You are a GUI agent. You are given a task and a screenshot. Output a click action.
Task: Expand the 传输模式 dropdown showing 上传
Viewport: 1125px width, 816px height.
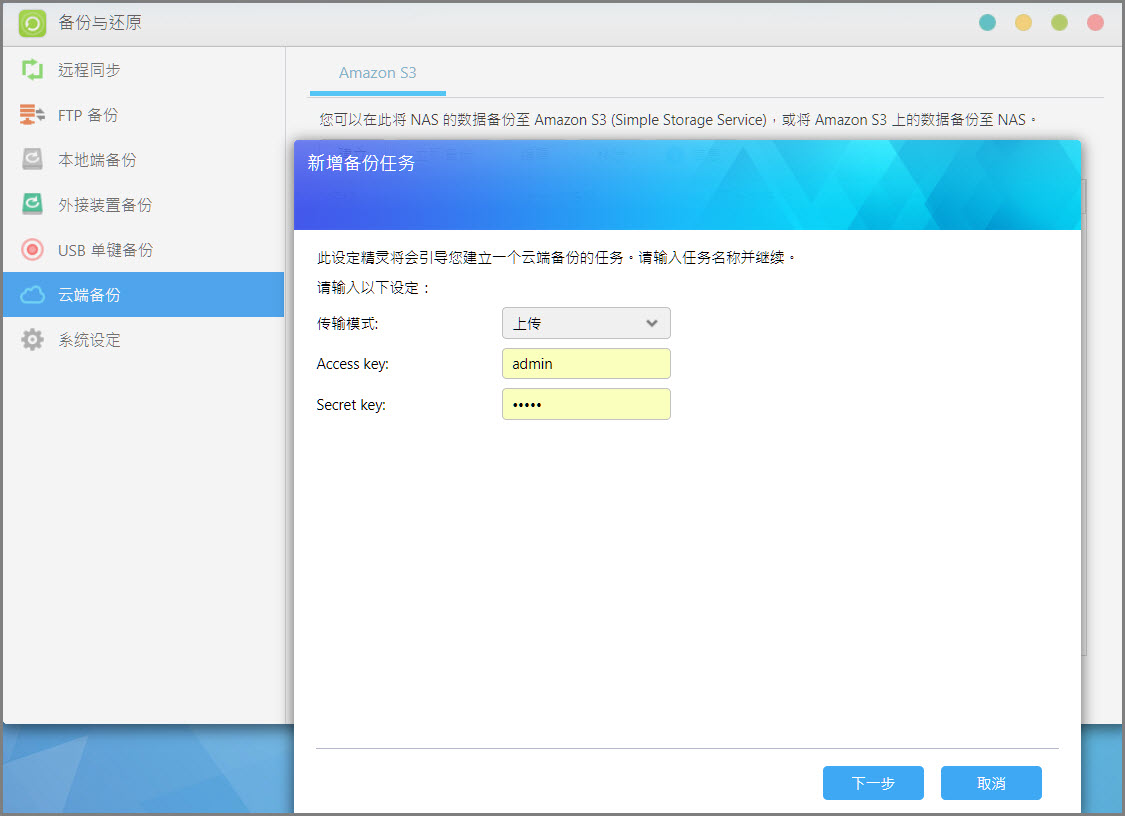pos(586,323)
